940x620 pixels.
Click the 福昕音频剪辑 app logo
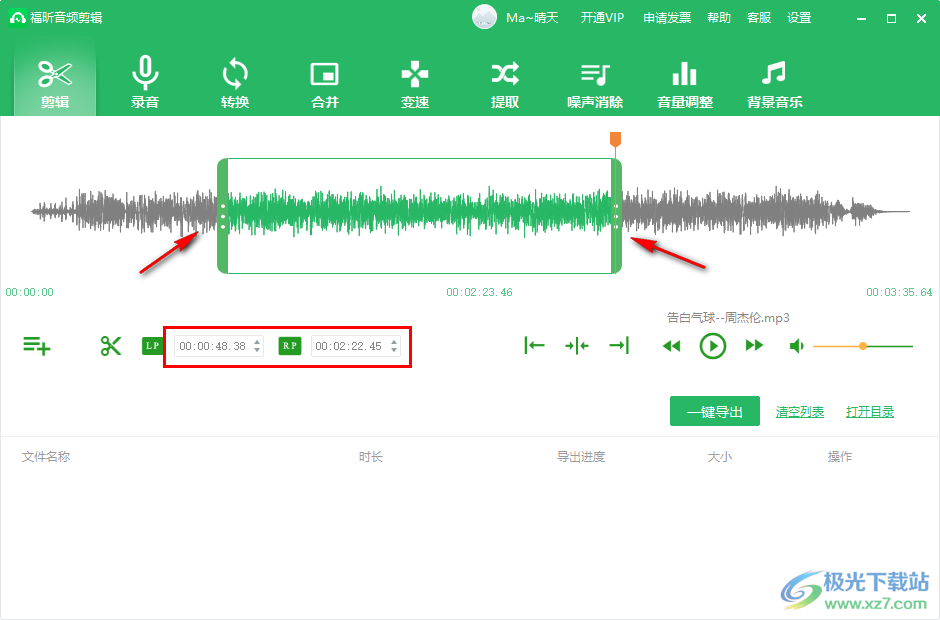(17, 18)
